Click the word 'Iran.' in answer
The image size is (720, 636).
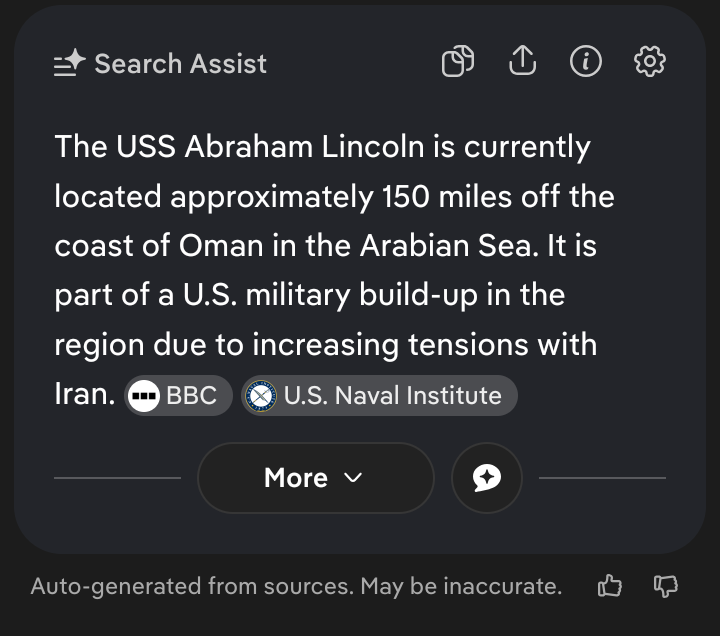pyautogui.click(x=85, y=394)
